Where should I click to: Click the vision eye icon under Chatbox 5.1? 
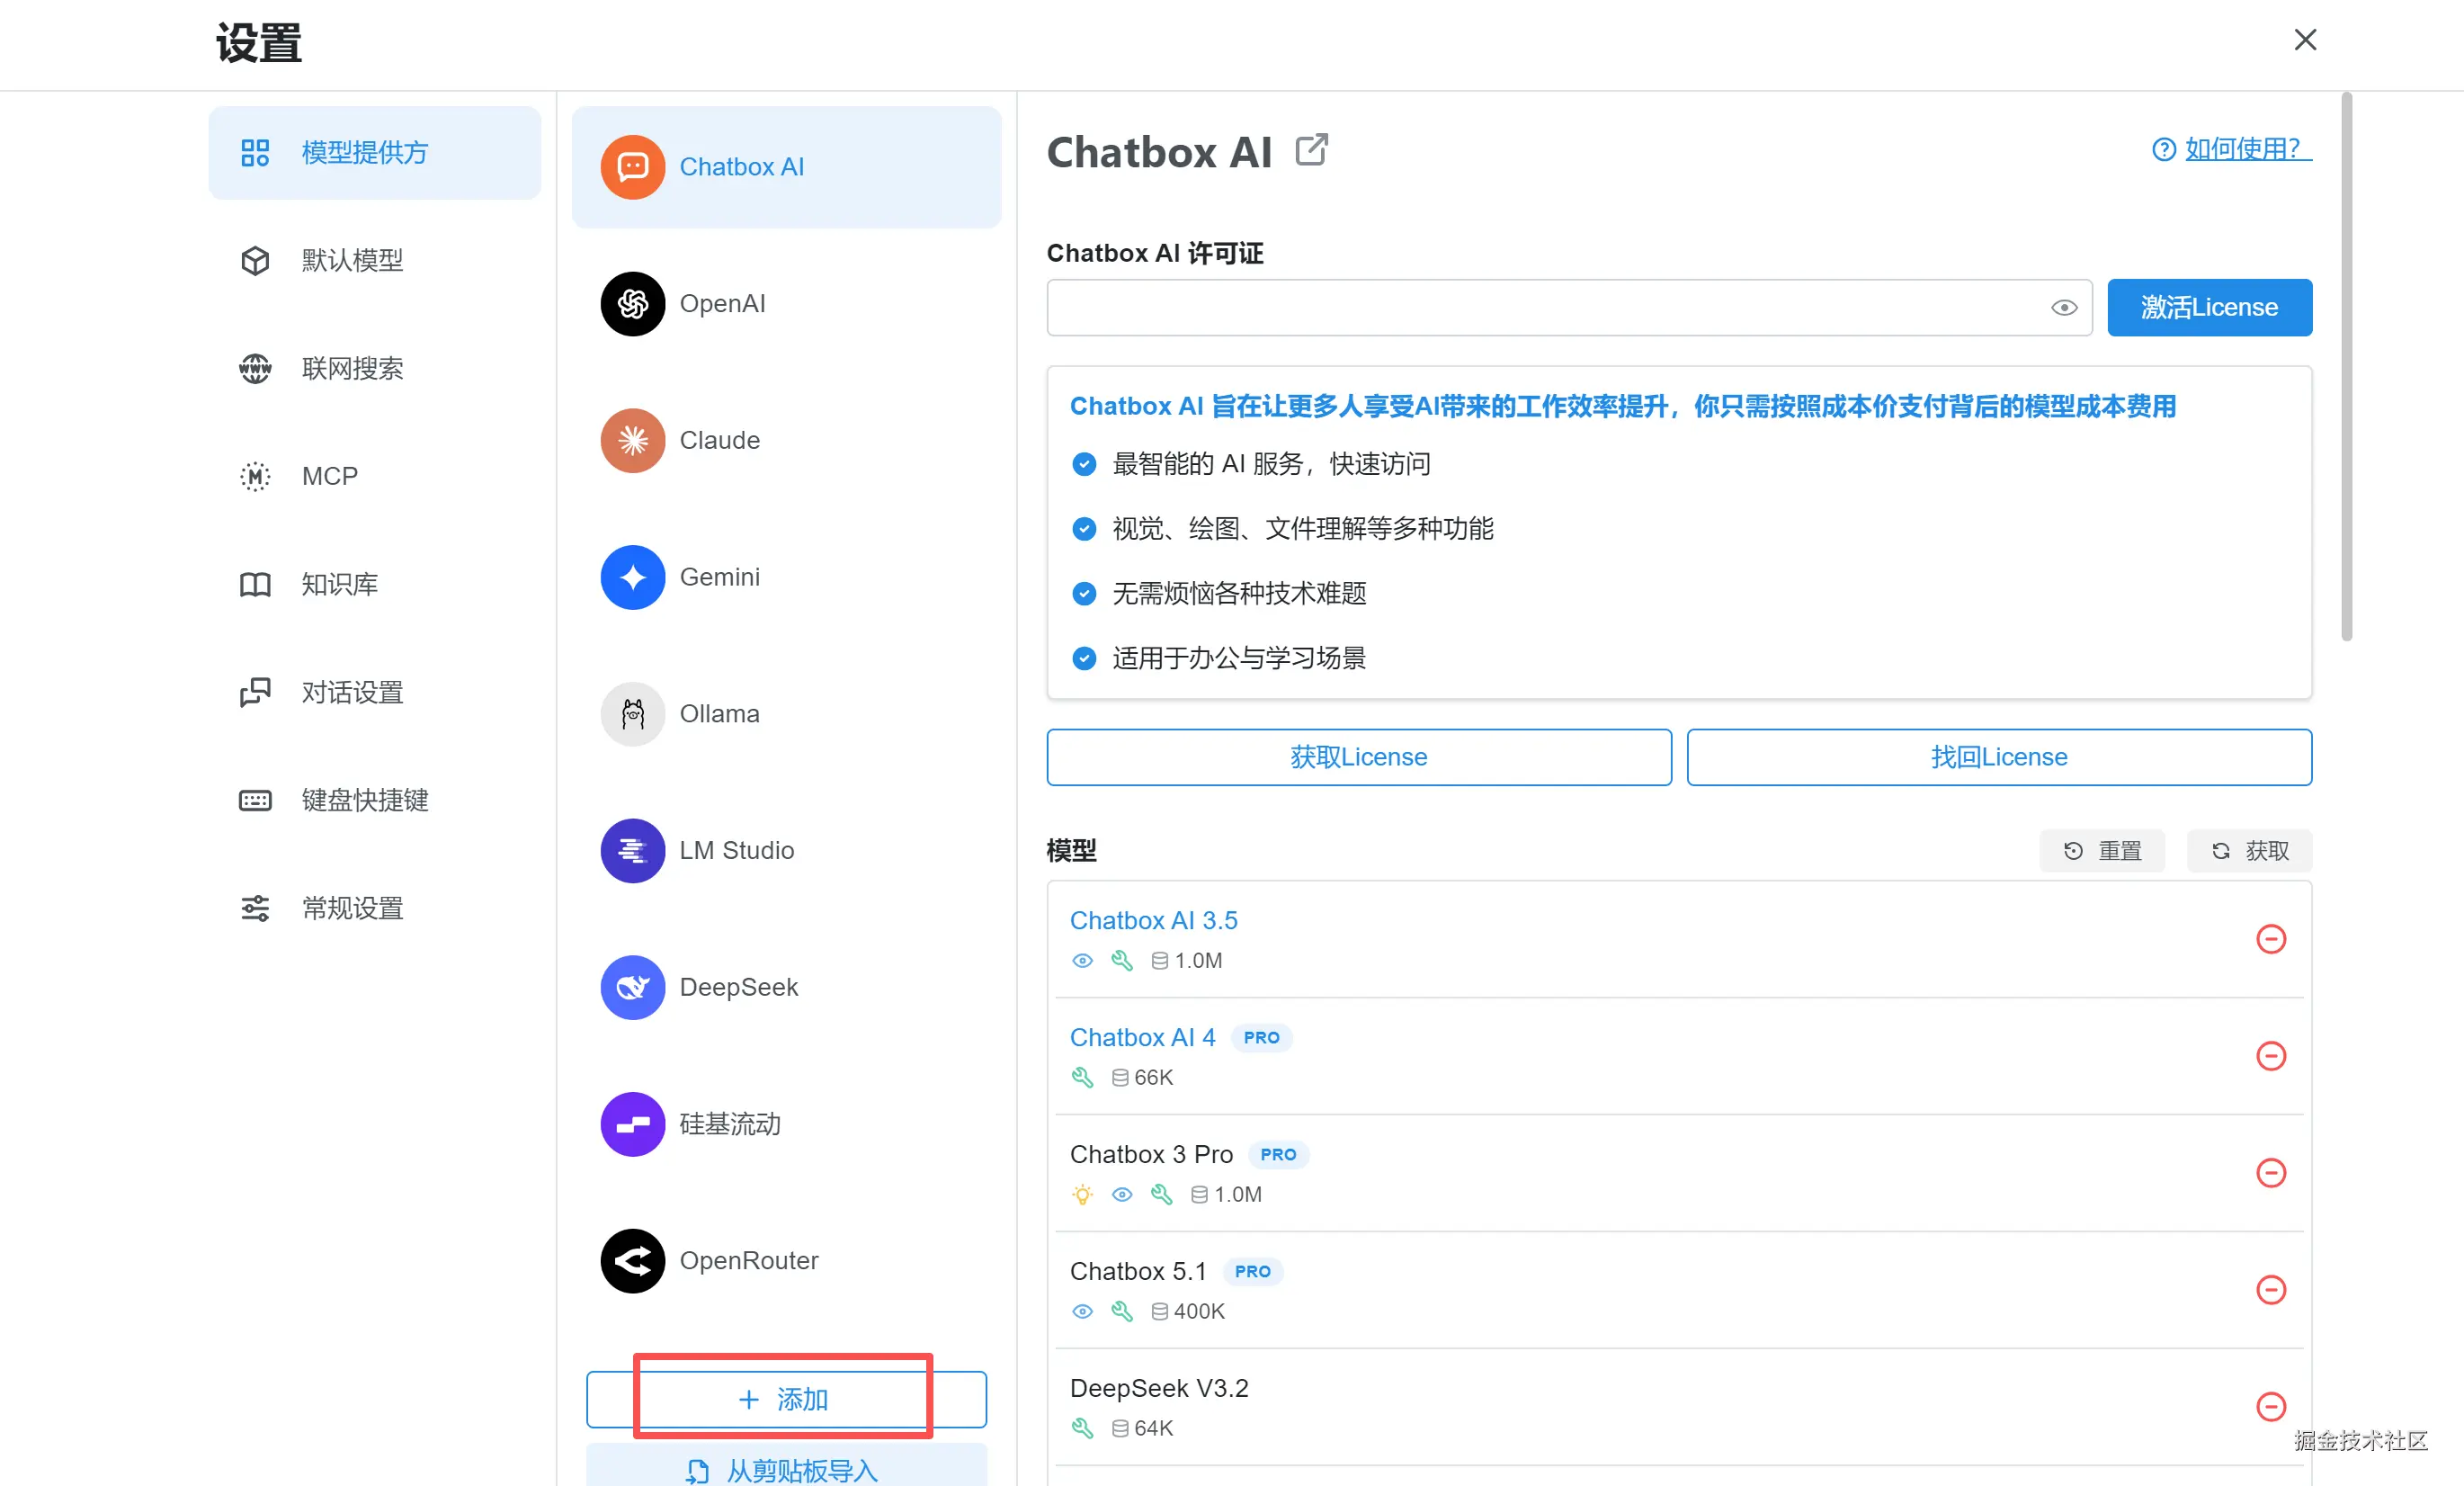(x=1082, y=1312)
